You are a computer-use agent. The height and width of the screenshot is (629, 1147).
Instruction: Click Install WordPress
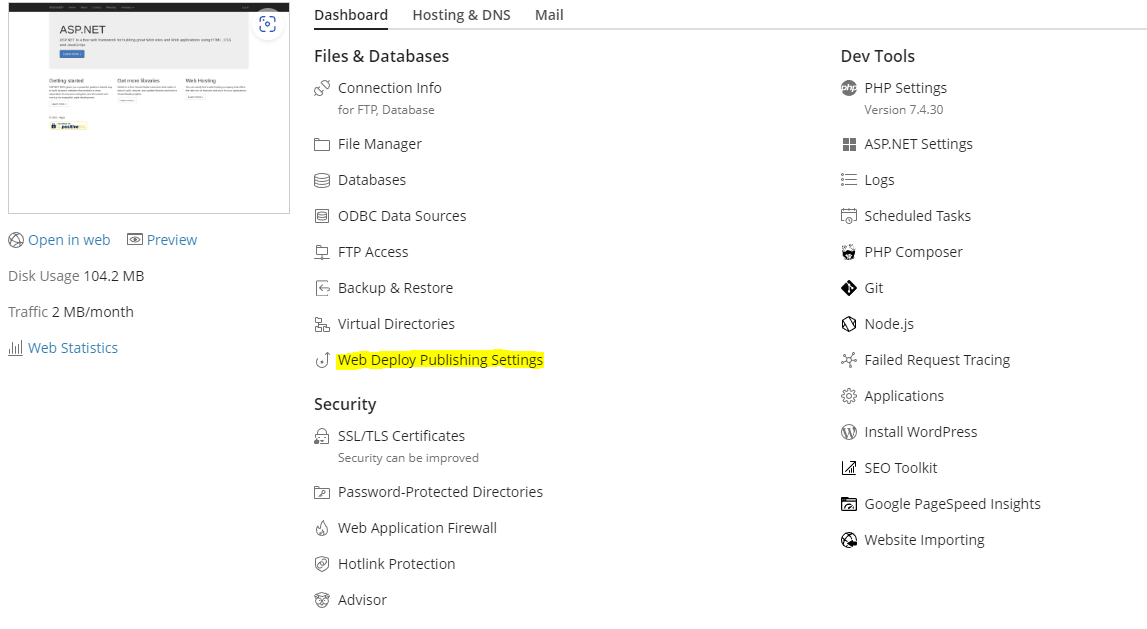920,432
